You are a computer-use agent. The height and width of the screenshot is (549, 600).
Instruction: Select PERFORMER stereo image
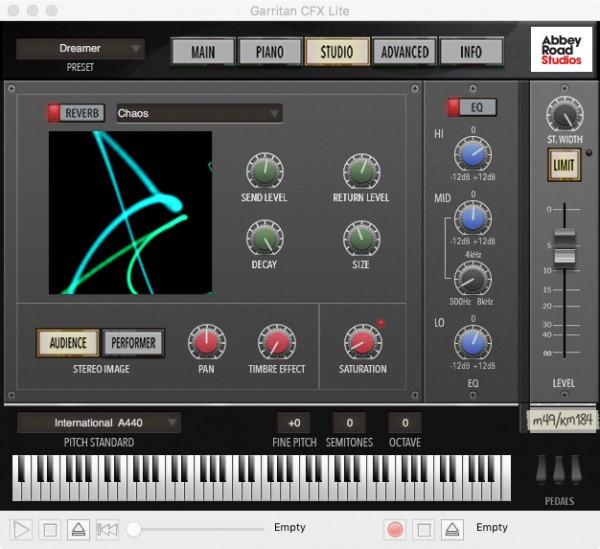[x=133, y=343]
